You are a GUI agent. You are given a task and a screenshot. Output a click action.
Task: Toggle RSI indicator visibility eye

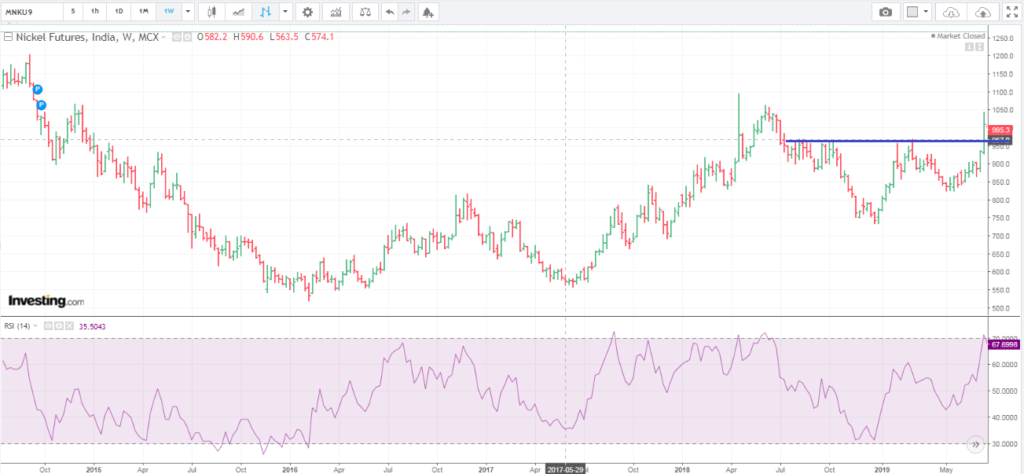(x=48, y=325)
